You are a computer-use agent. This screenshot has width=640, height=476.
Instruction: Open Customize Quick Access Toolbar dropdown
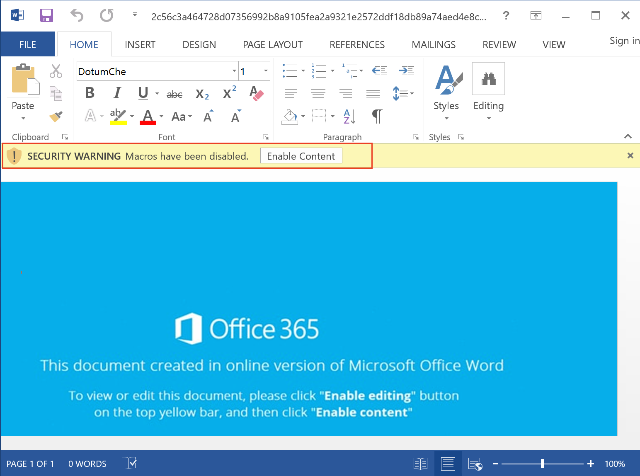[135, 15]
